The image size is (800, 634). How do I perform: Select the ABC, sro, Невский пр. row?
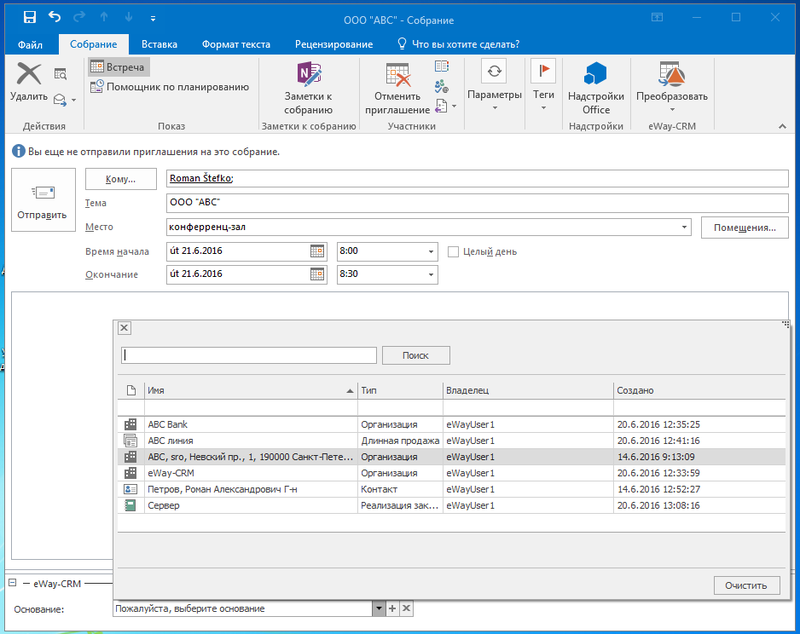(452, 457)
